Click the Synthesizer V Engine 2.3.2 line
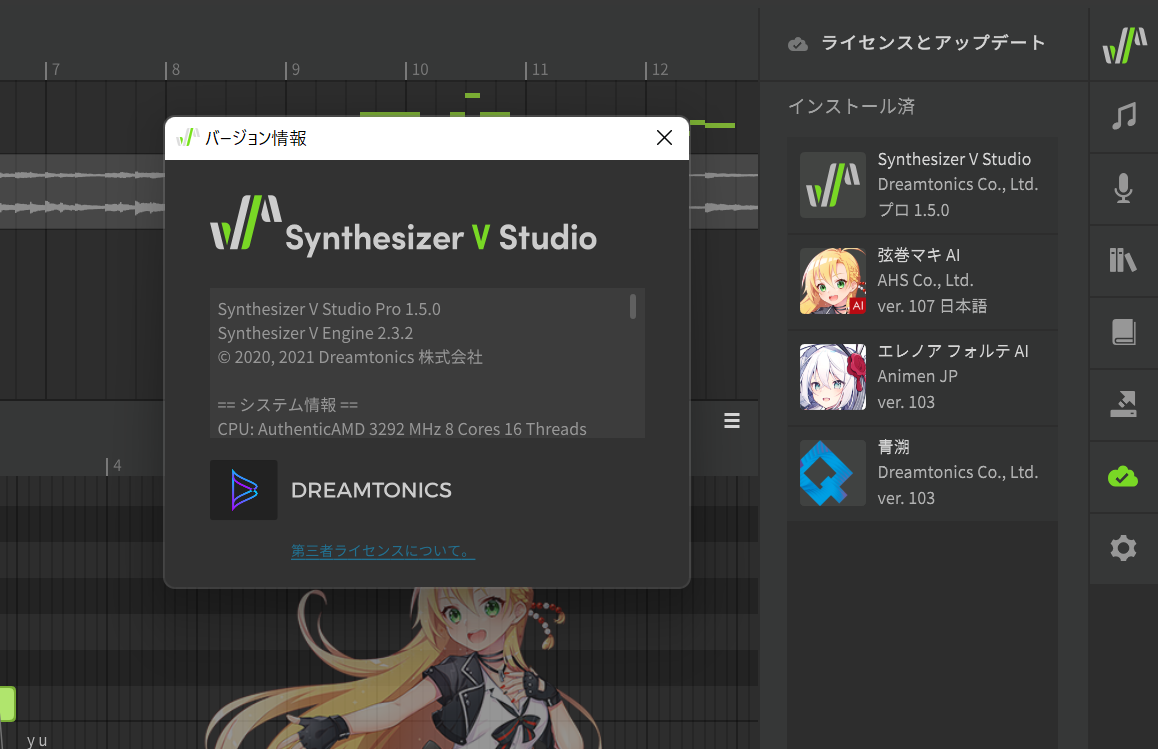 tap(315, 333)
